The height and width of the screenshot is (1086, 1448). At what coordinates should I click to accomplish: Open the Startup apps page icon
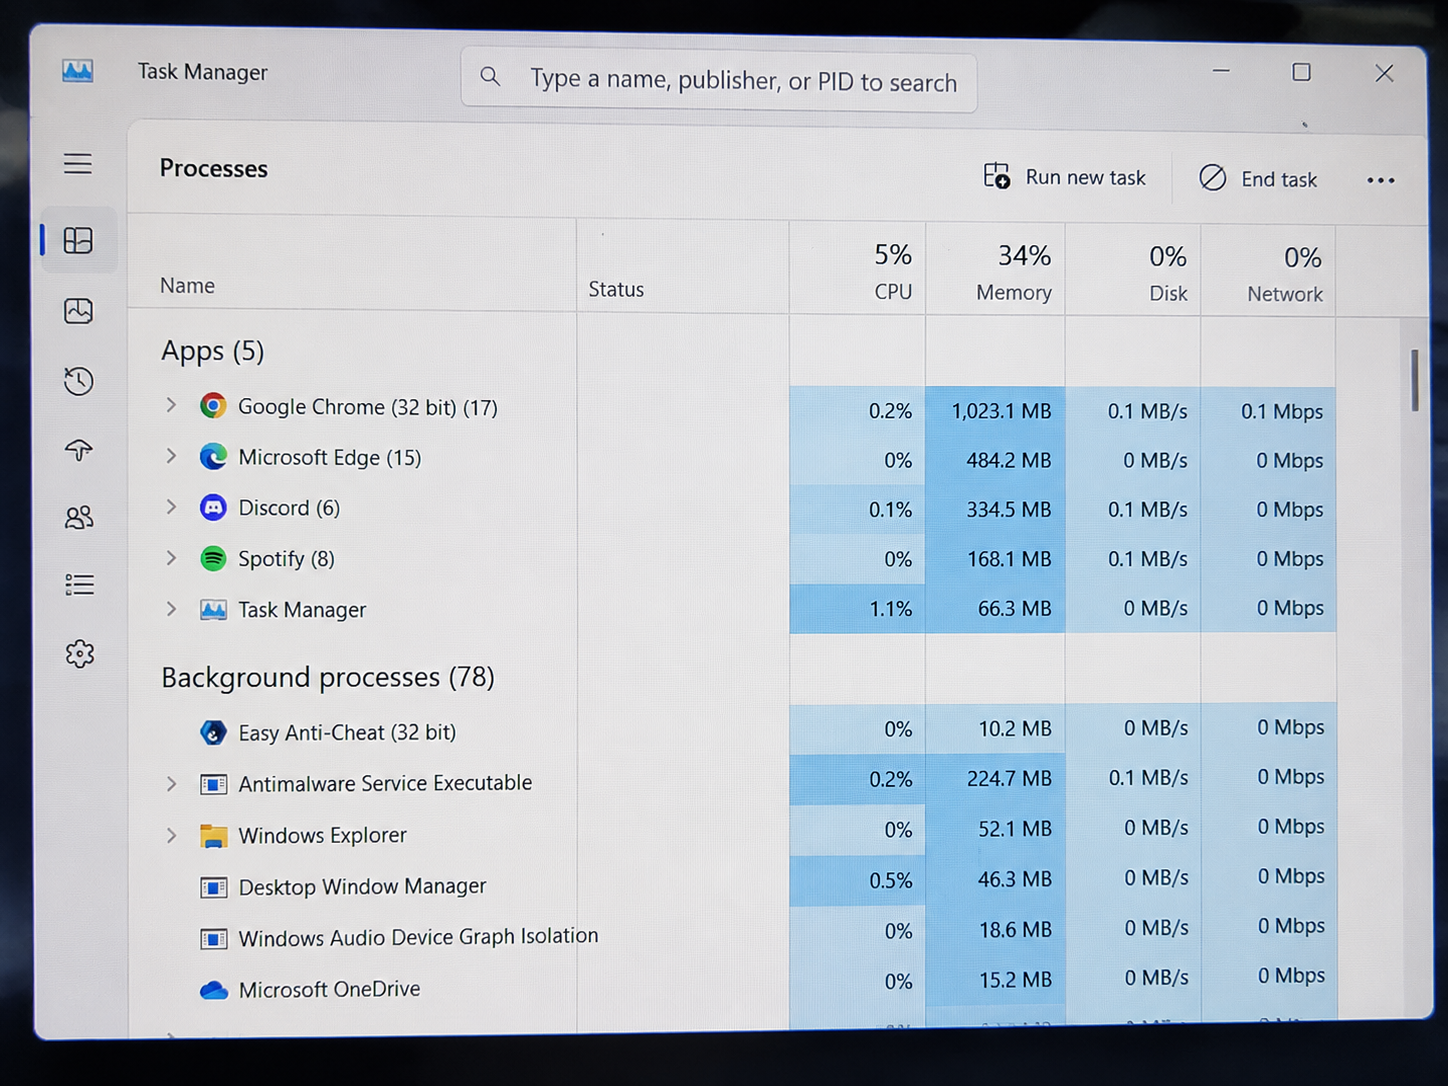click(79, 450)
